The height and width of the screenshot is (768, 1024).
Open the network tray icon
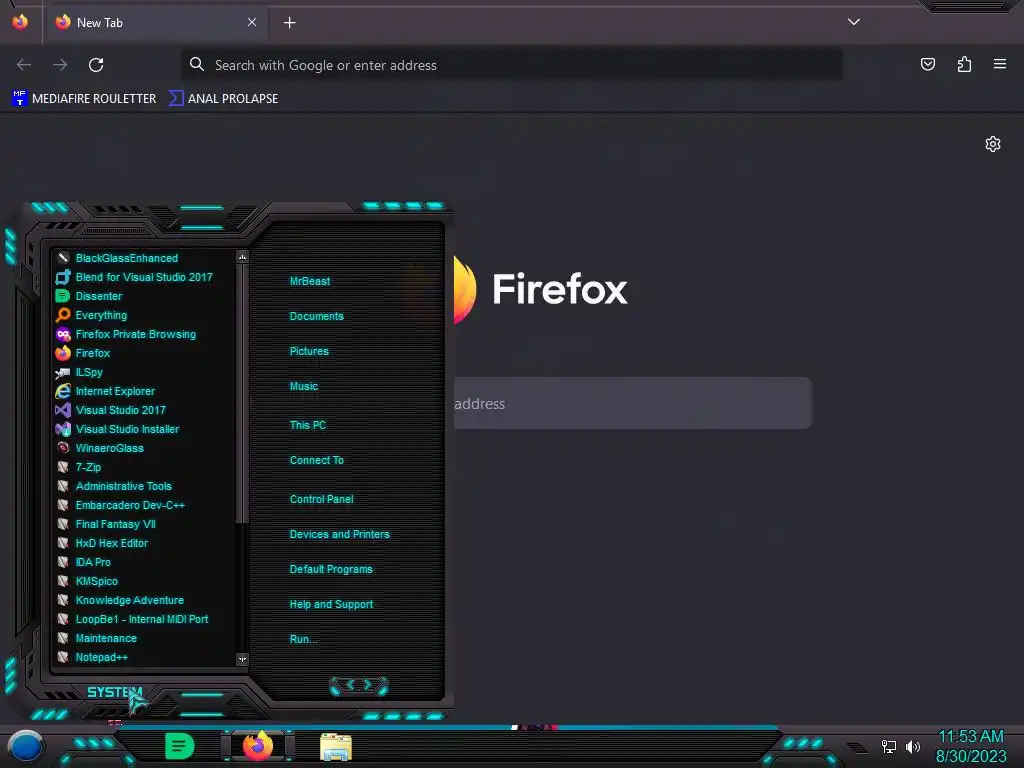click(889, 746)
